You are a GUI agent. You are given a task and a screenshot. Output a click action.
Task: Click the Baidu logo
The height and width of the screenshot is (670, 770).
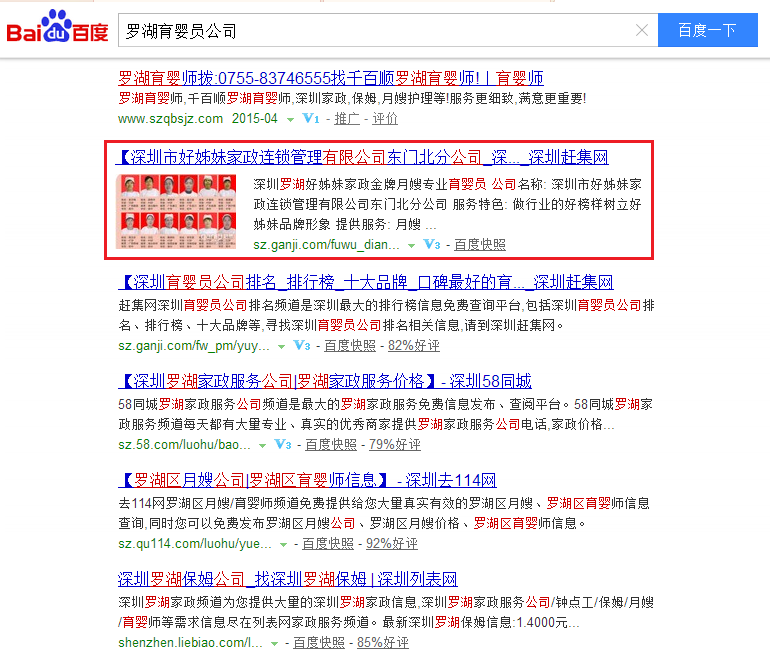(57, 28)
